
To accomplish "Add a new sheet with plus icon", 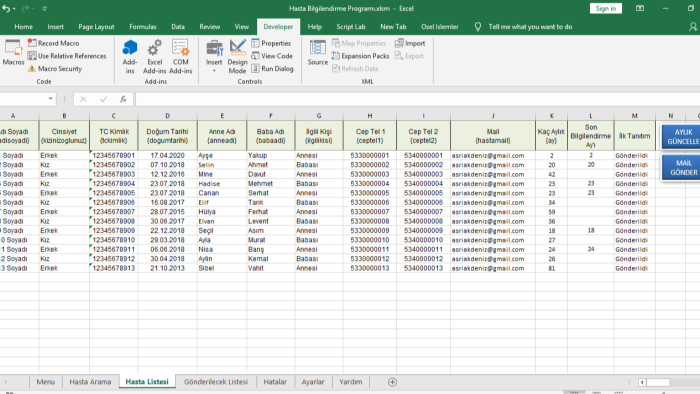I will 392,382.
